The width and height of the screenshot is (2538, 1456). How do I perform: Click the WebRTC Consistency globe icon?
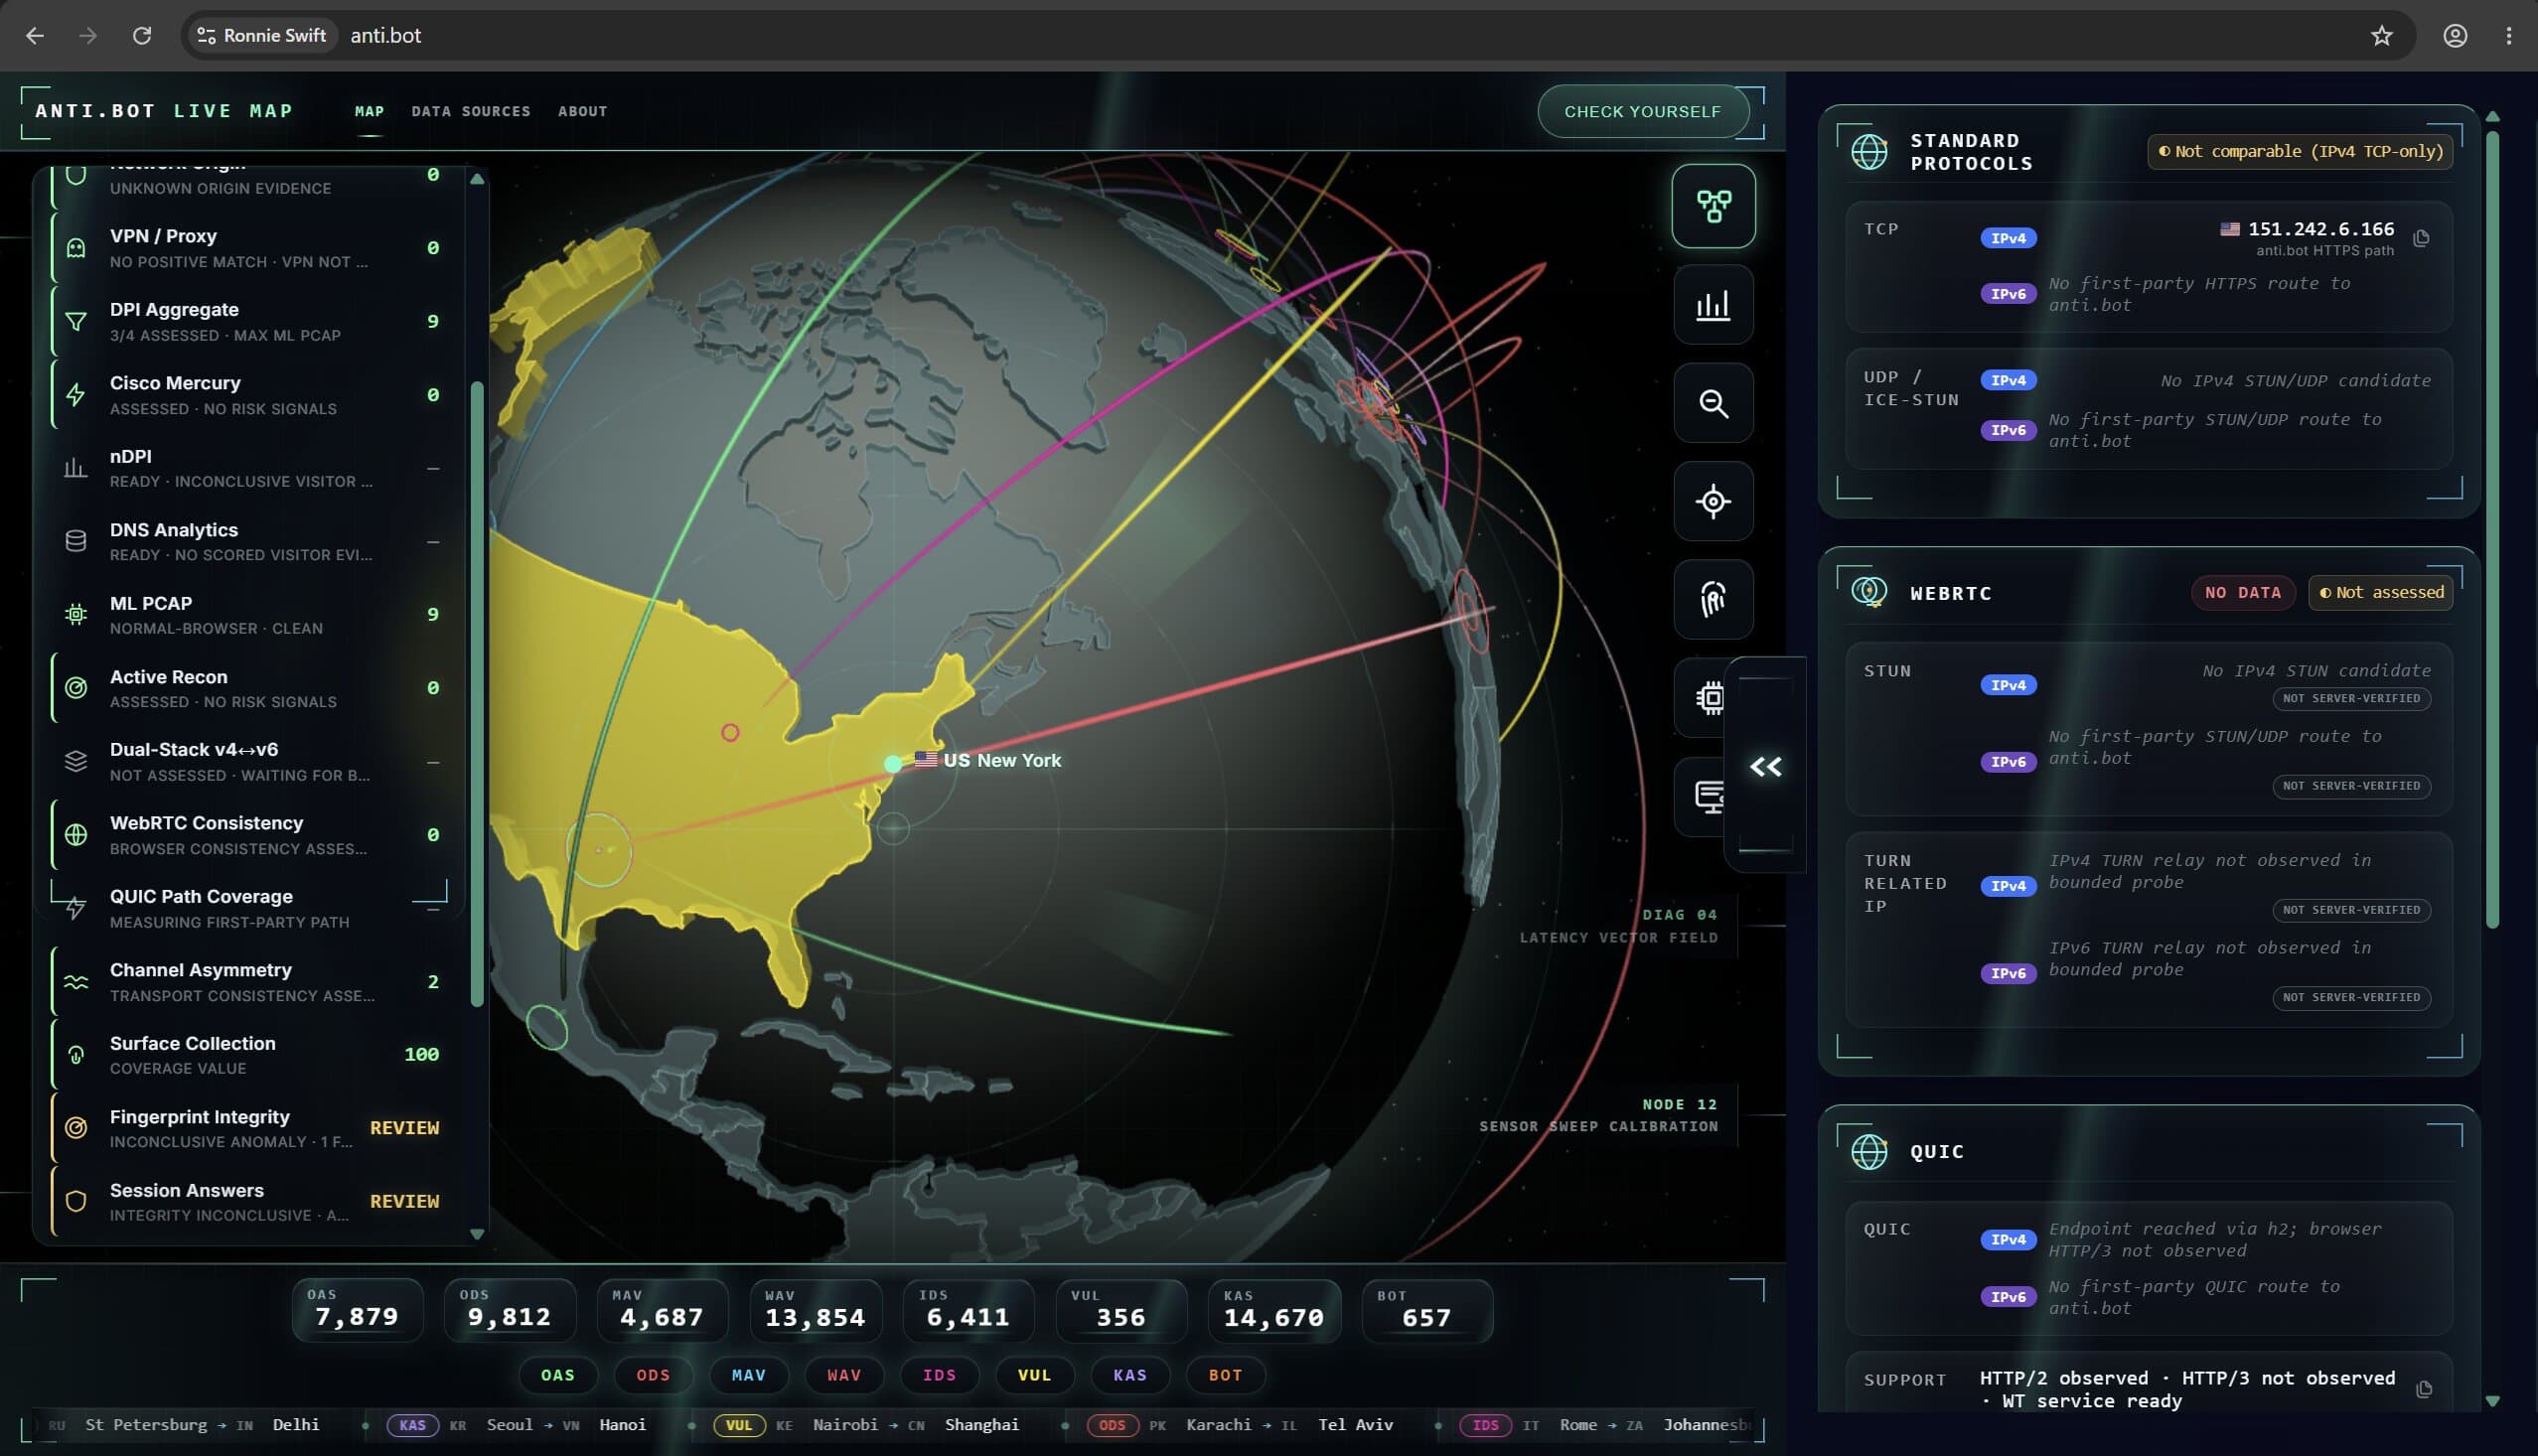(x=76, y=835)
